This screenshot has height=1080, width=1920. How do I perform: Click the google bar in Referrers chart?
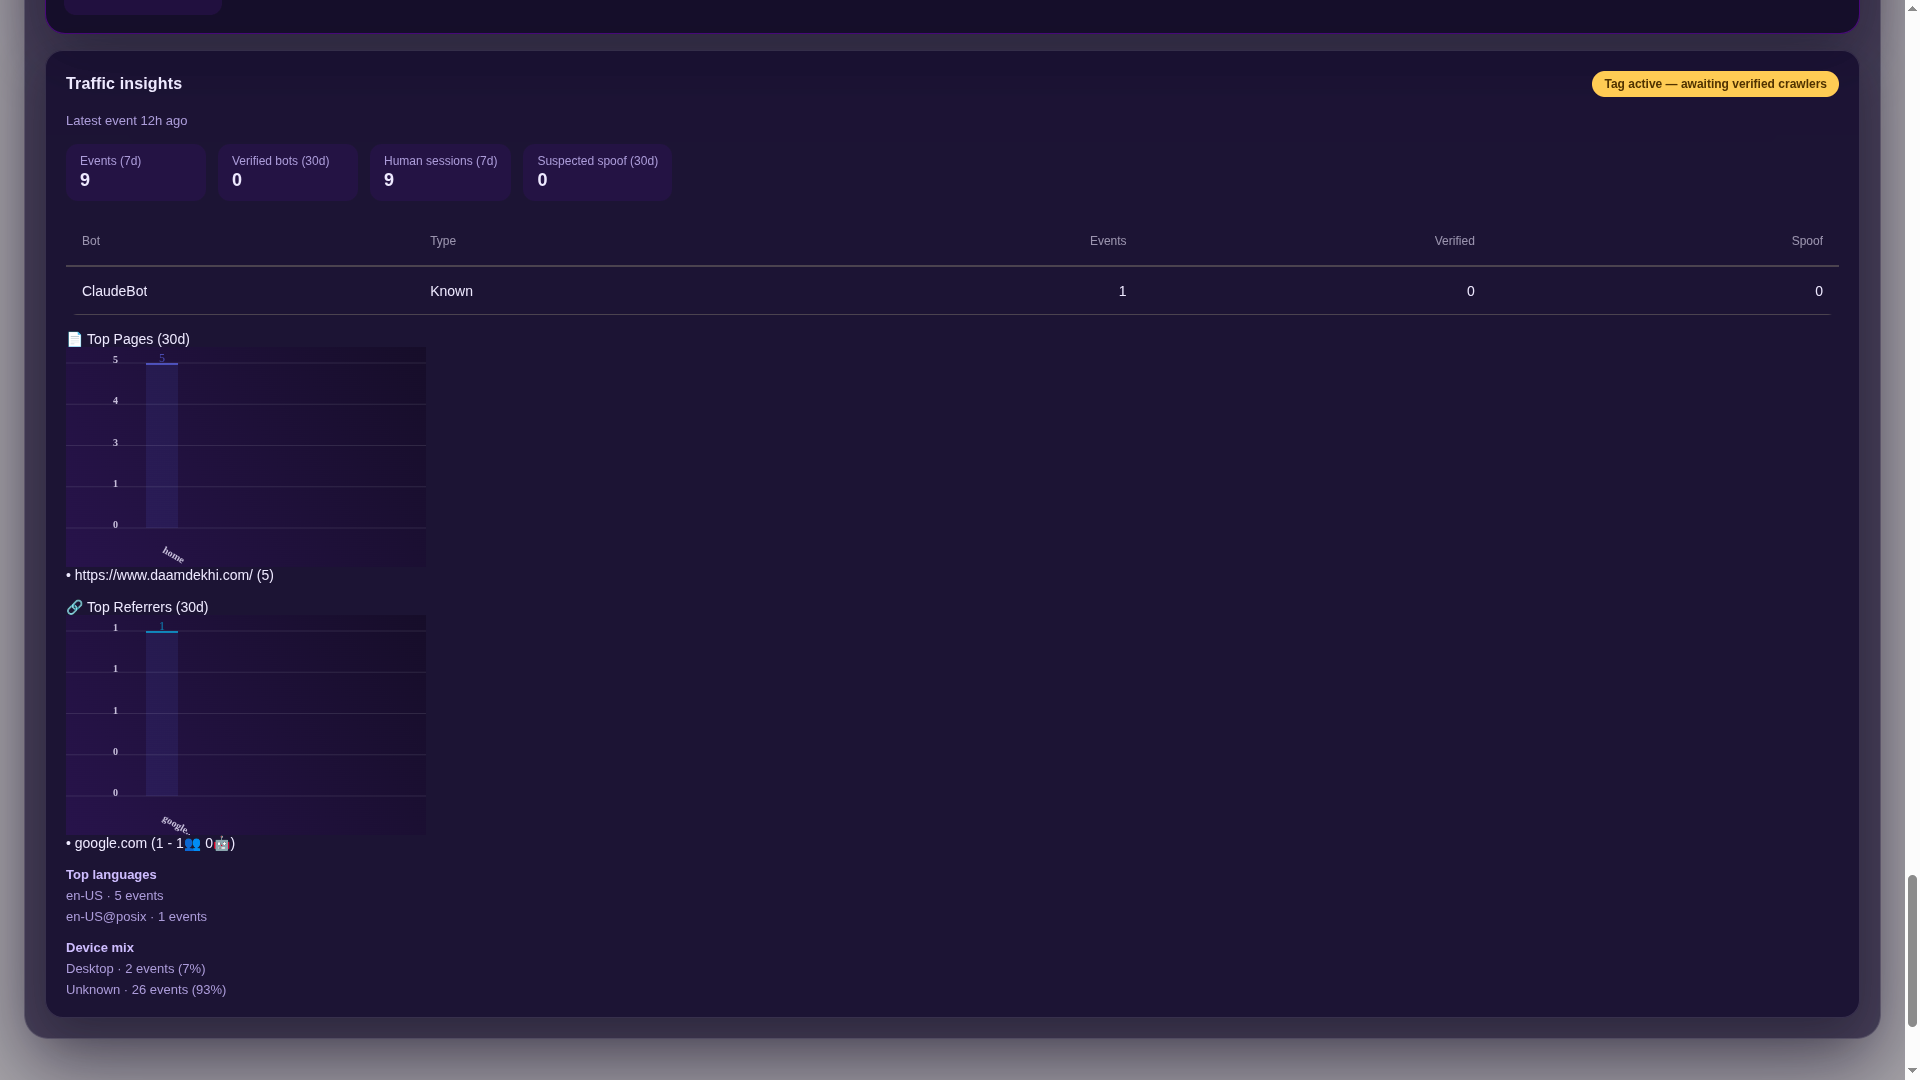162,714
